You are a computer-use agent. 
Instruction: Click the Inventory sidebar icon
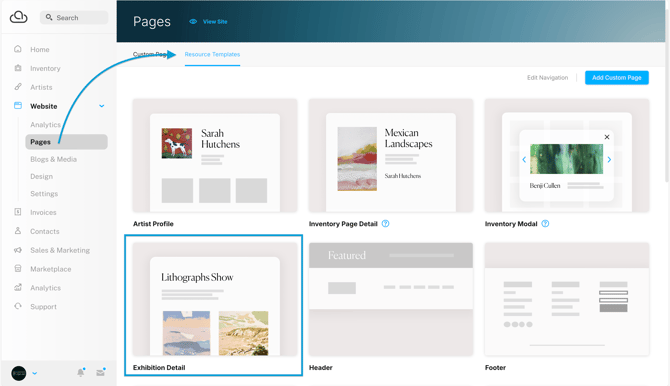[18, 68]
